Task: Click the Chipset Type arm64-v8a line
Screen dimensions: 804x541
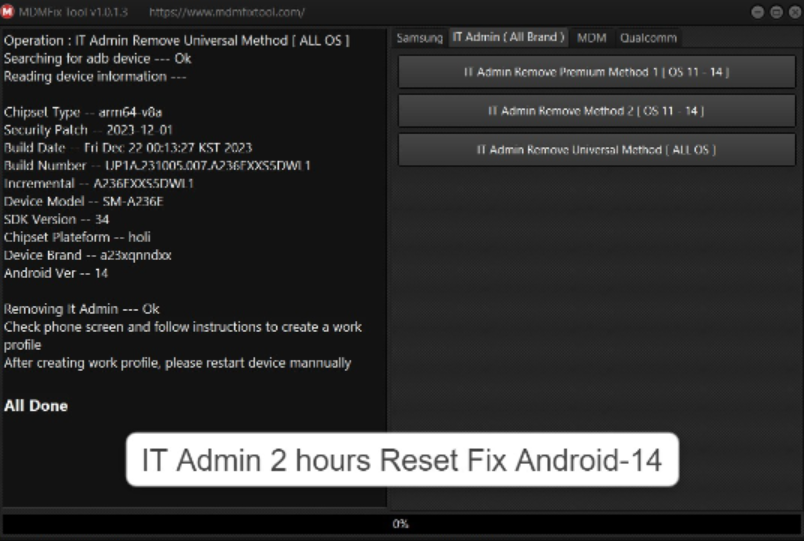Action: coord(83,112)
